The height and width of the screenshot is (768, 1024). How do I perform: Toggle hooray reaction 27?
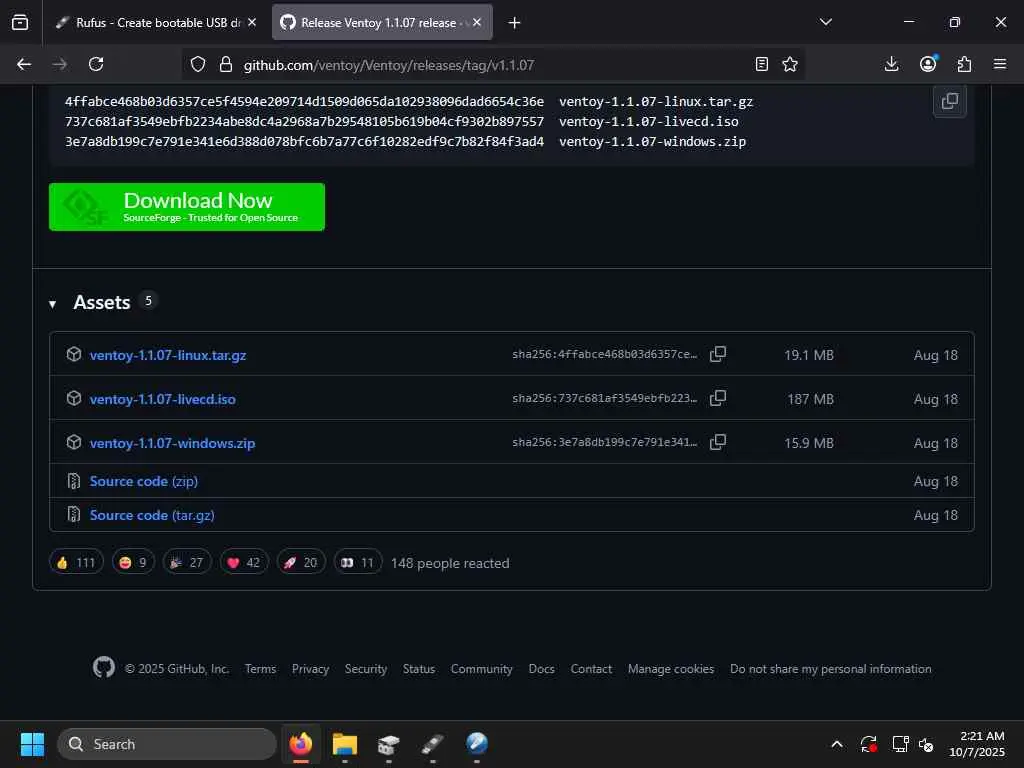point(187,562)
